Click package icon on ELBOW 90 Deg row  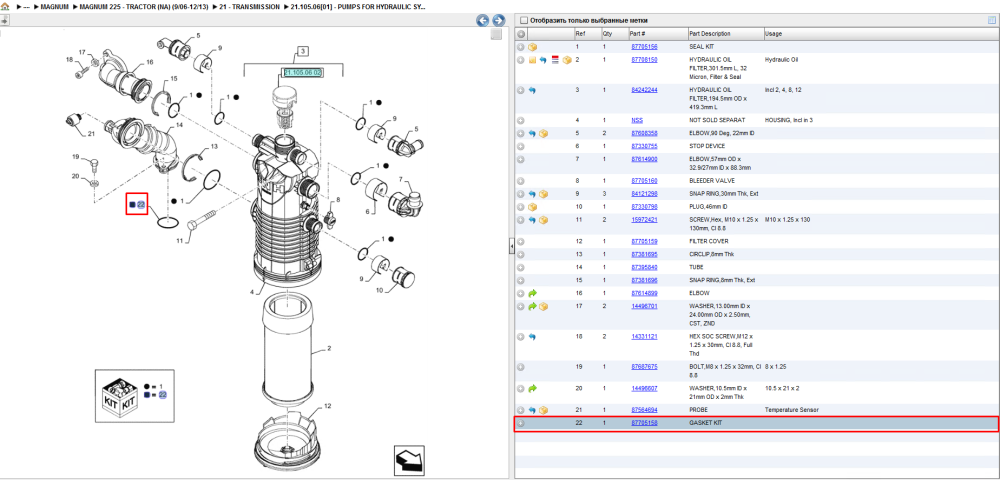pyautogui.click(x=543, y=133)
